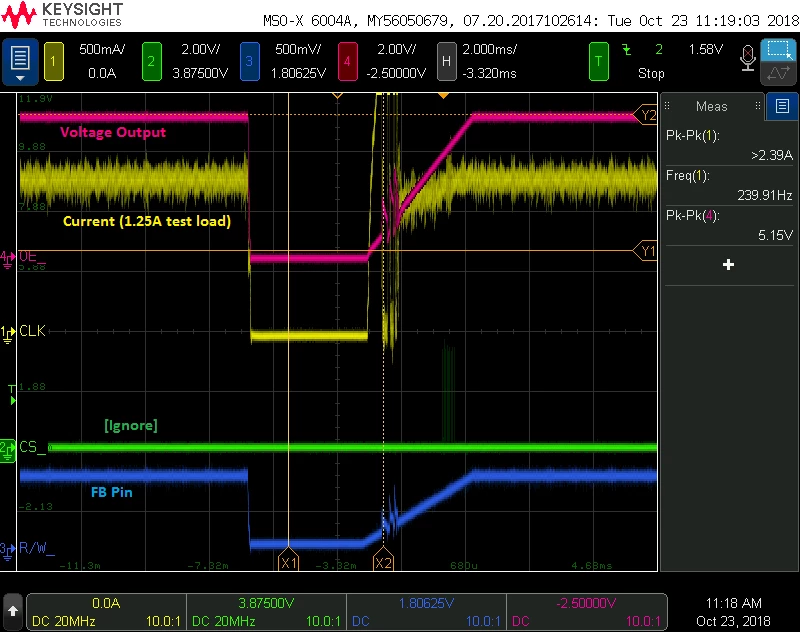Click trigger source channel 2 indicator
This screenshot has height=632, width=800.
(659, 49)
